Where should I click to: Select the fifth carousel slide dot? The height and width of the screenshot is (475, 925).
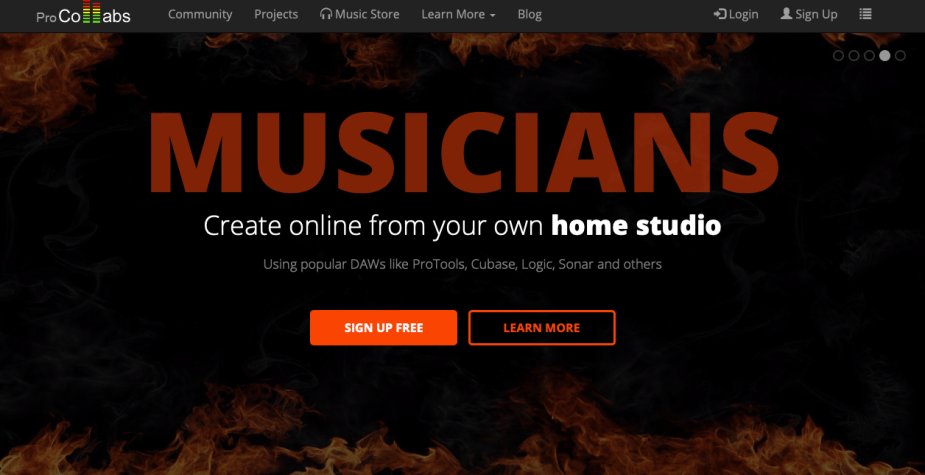click(900, 55)
